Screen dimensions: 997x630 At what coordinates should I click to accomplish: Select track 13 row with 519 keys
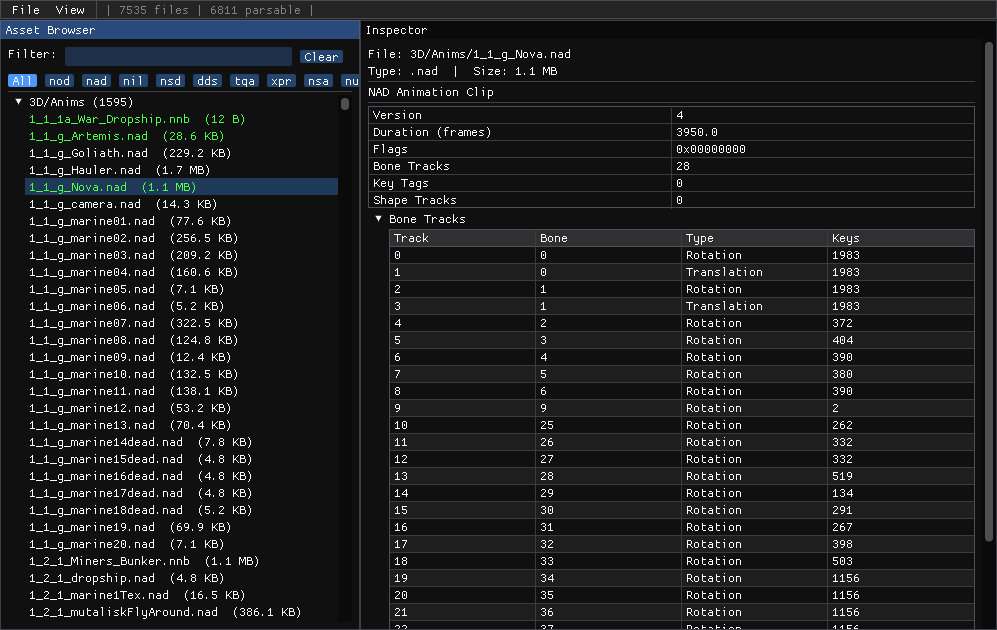(682, 476)
